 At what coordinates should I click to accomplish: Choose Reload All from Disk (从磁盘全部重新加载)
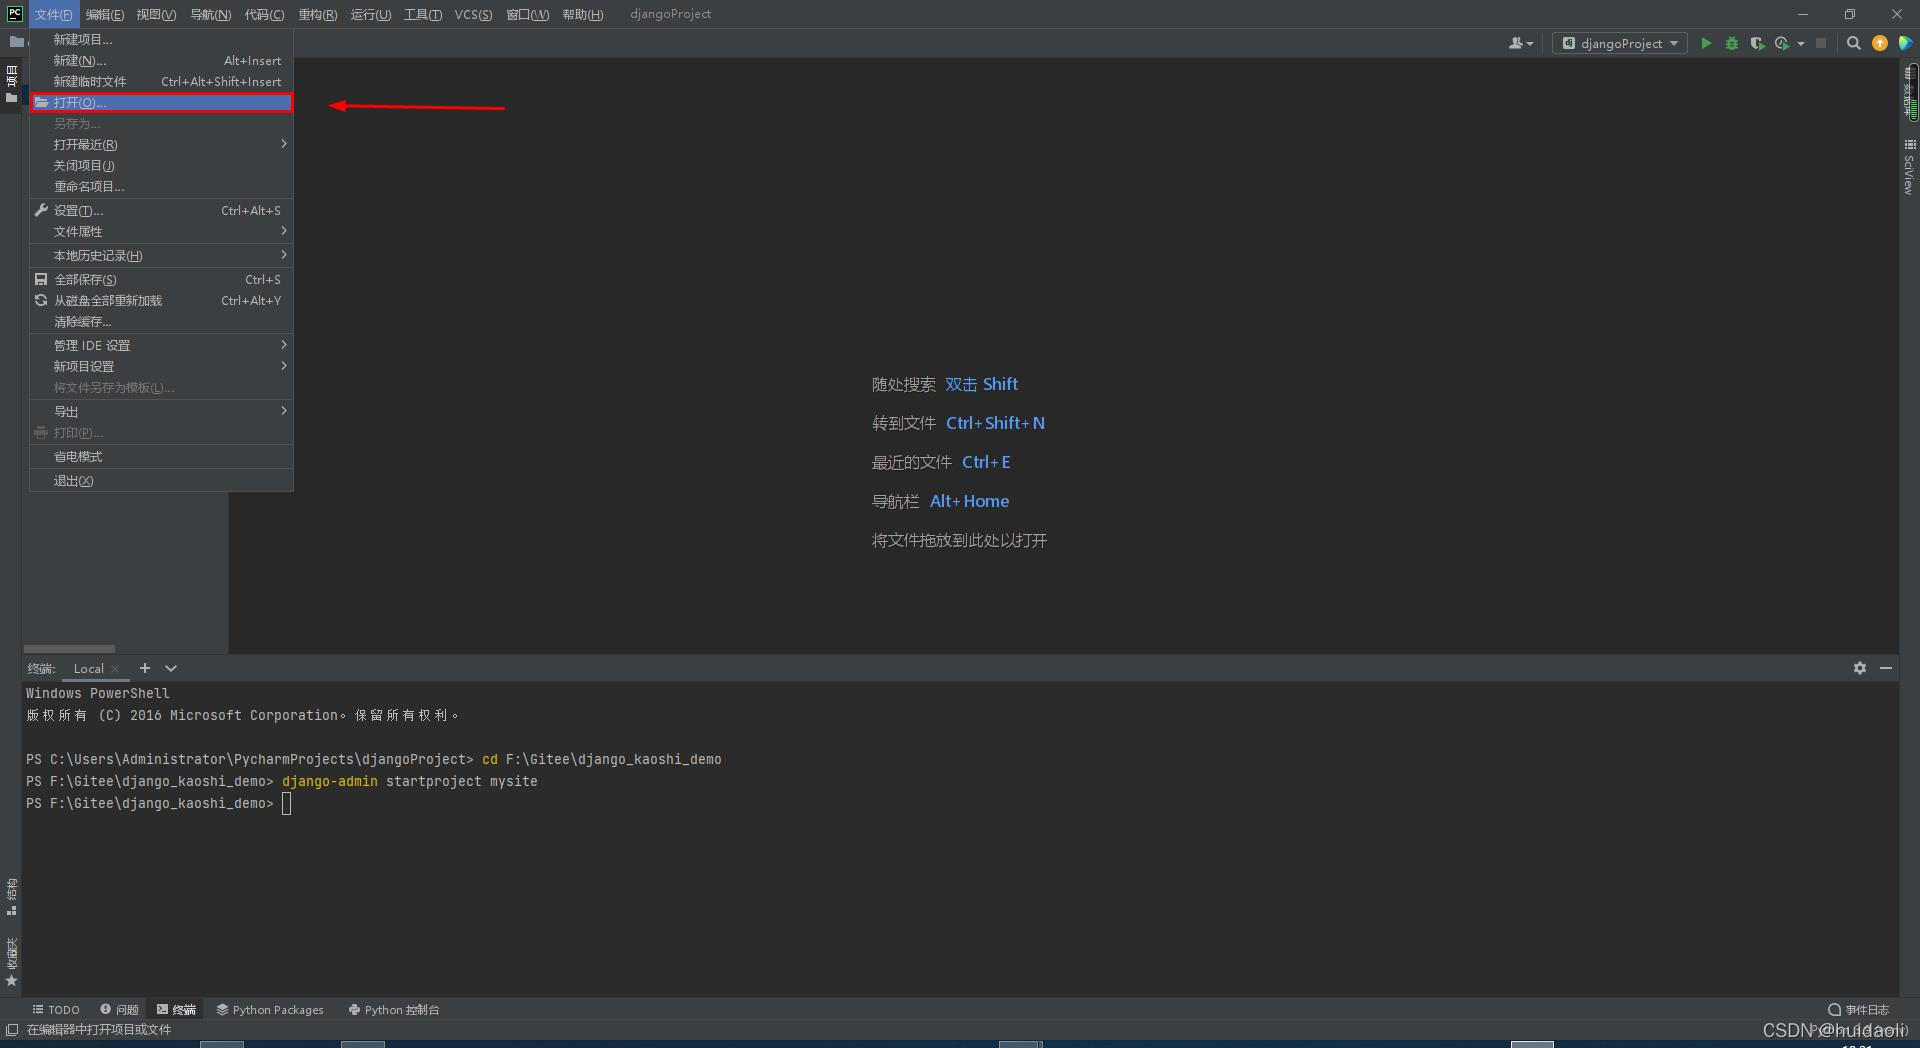click(x=161, y=301)
